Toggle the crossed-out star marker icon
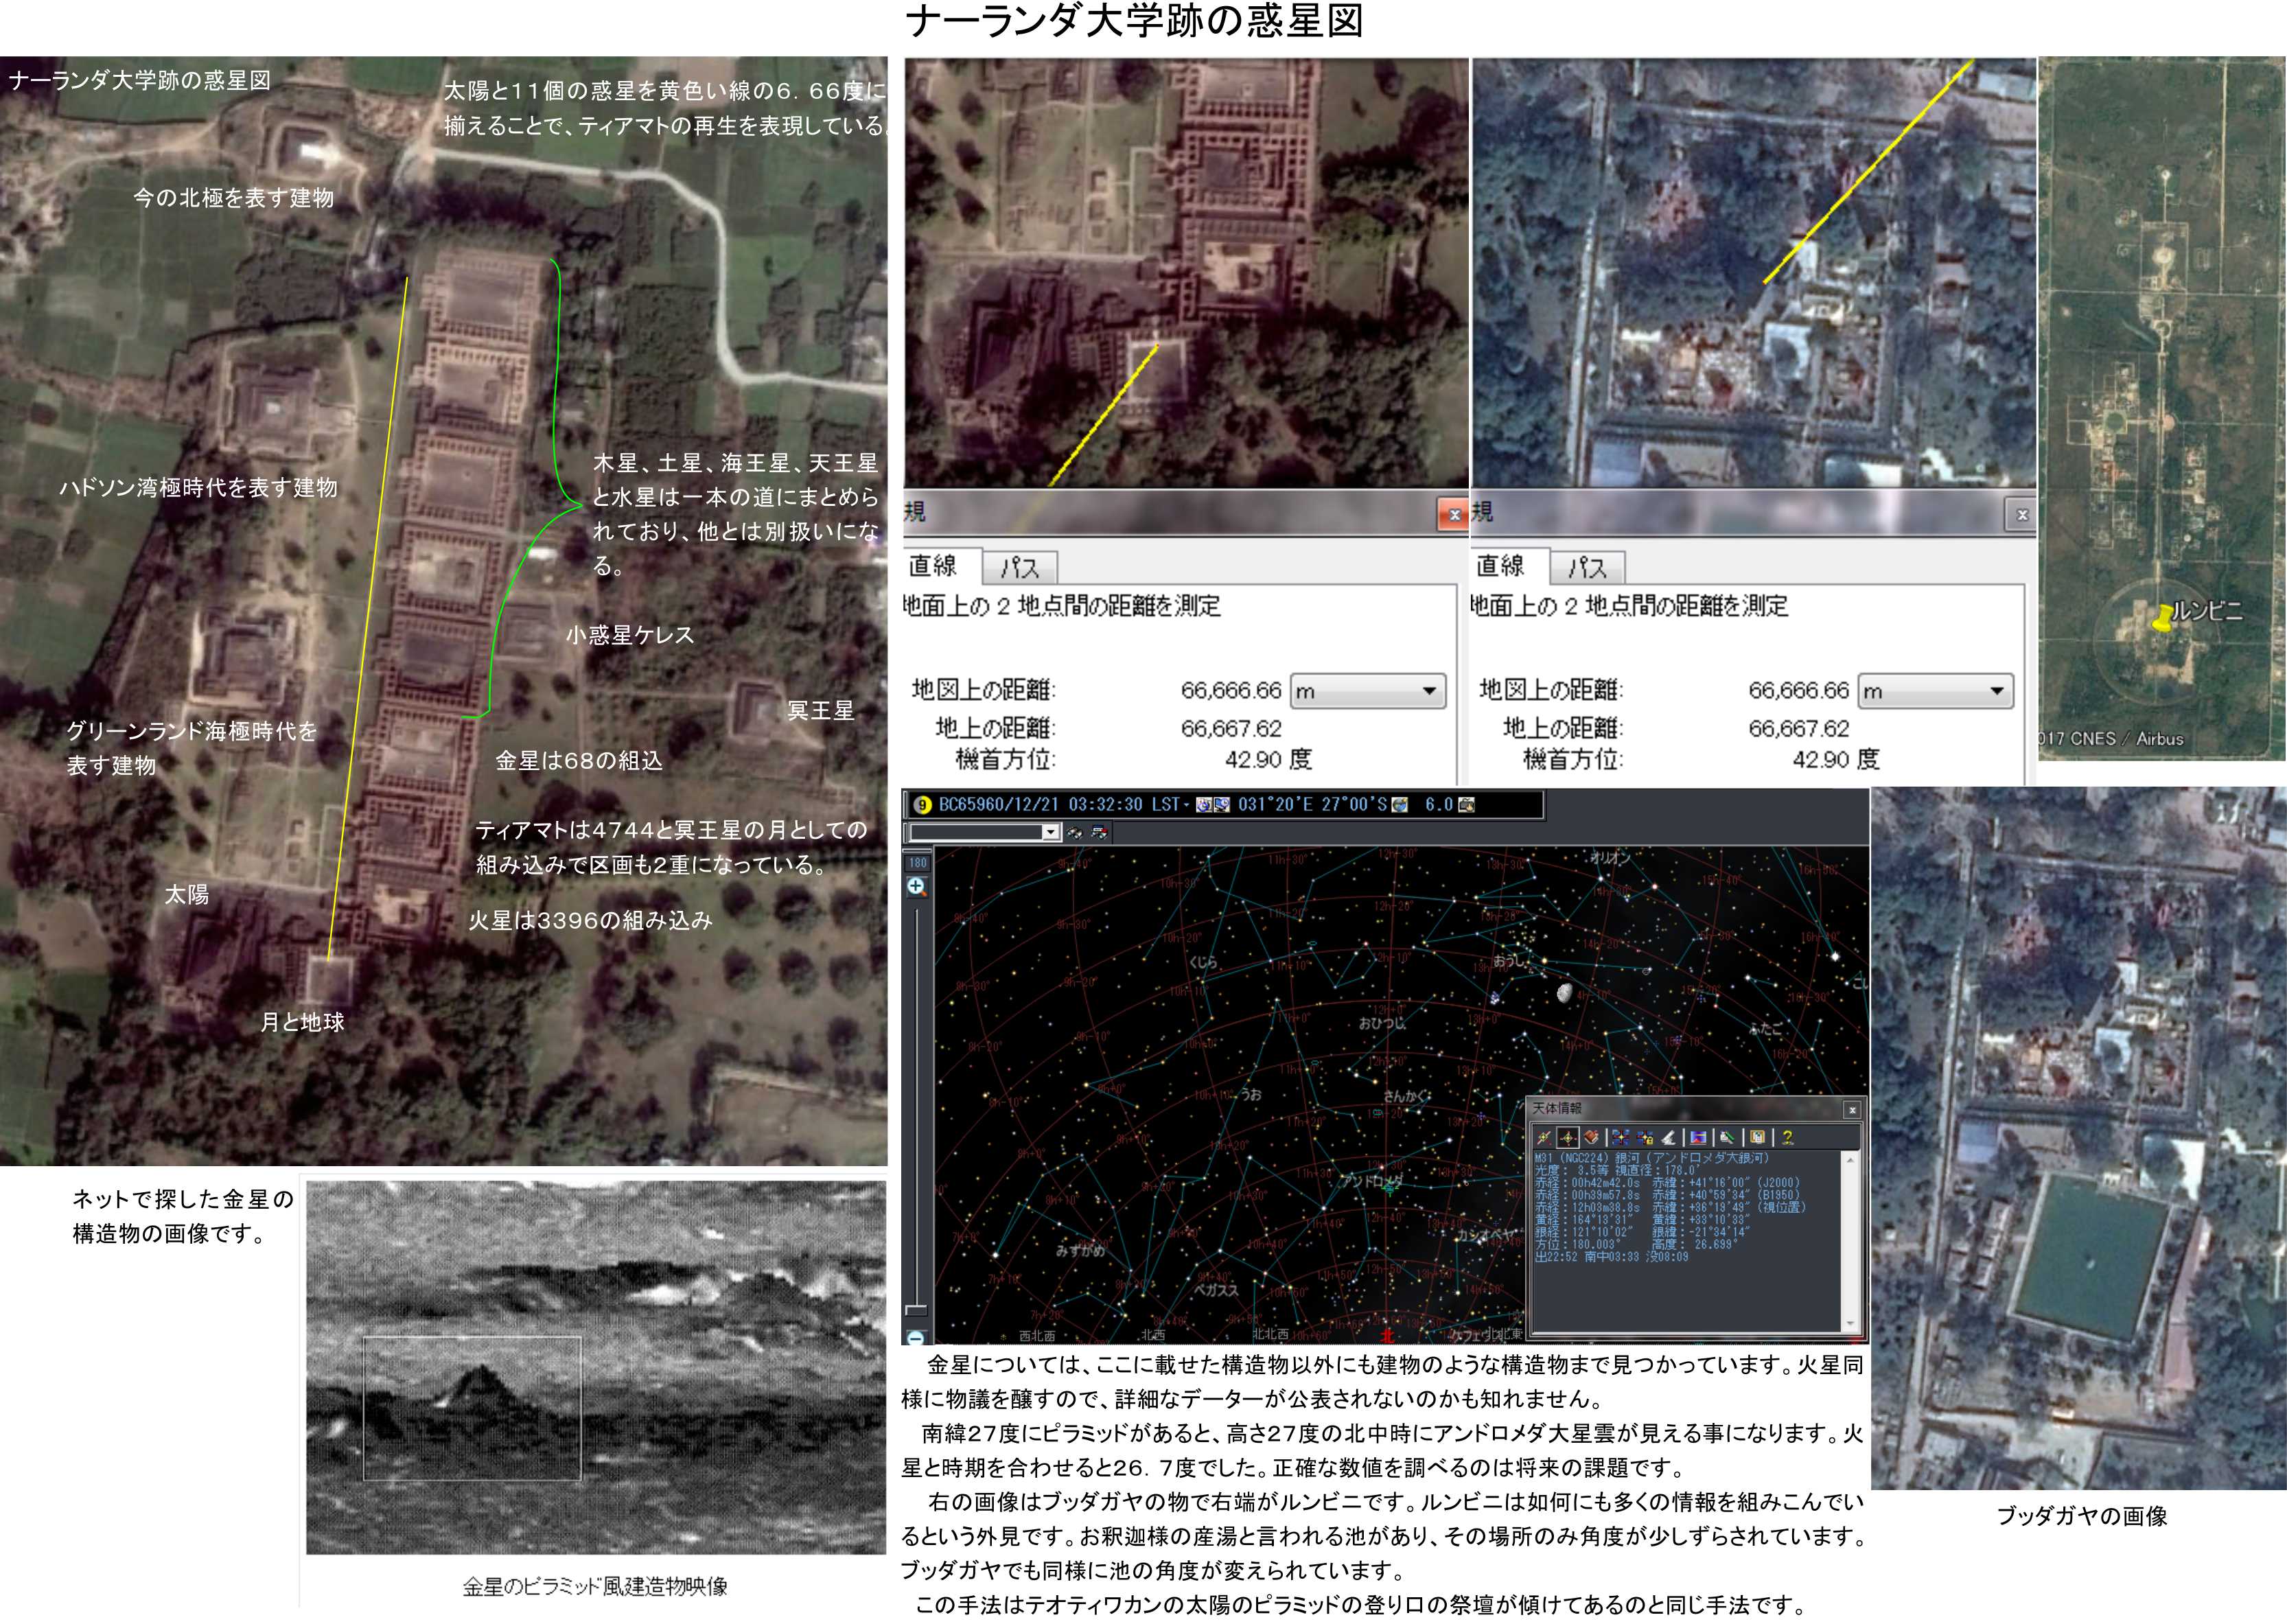This screenshot has width=2287, height=1624. click(1544, 1138)
